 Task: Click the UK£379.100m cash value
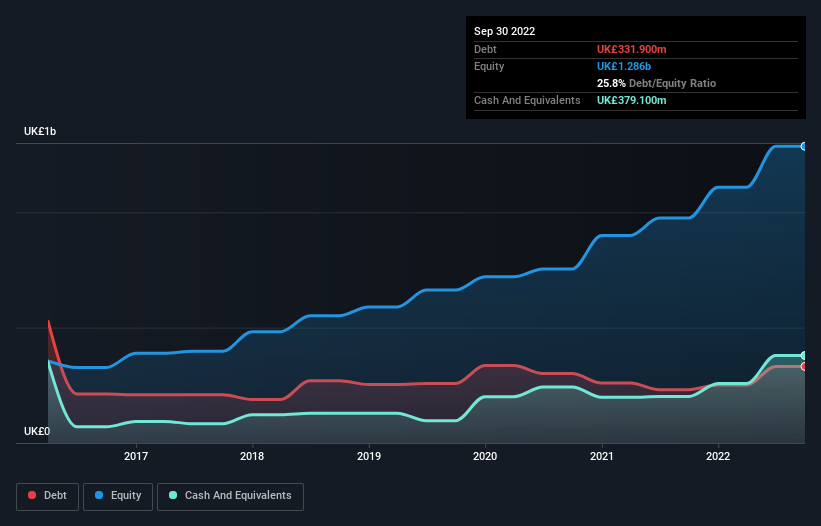631,100
